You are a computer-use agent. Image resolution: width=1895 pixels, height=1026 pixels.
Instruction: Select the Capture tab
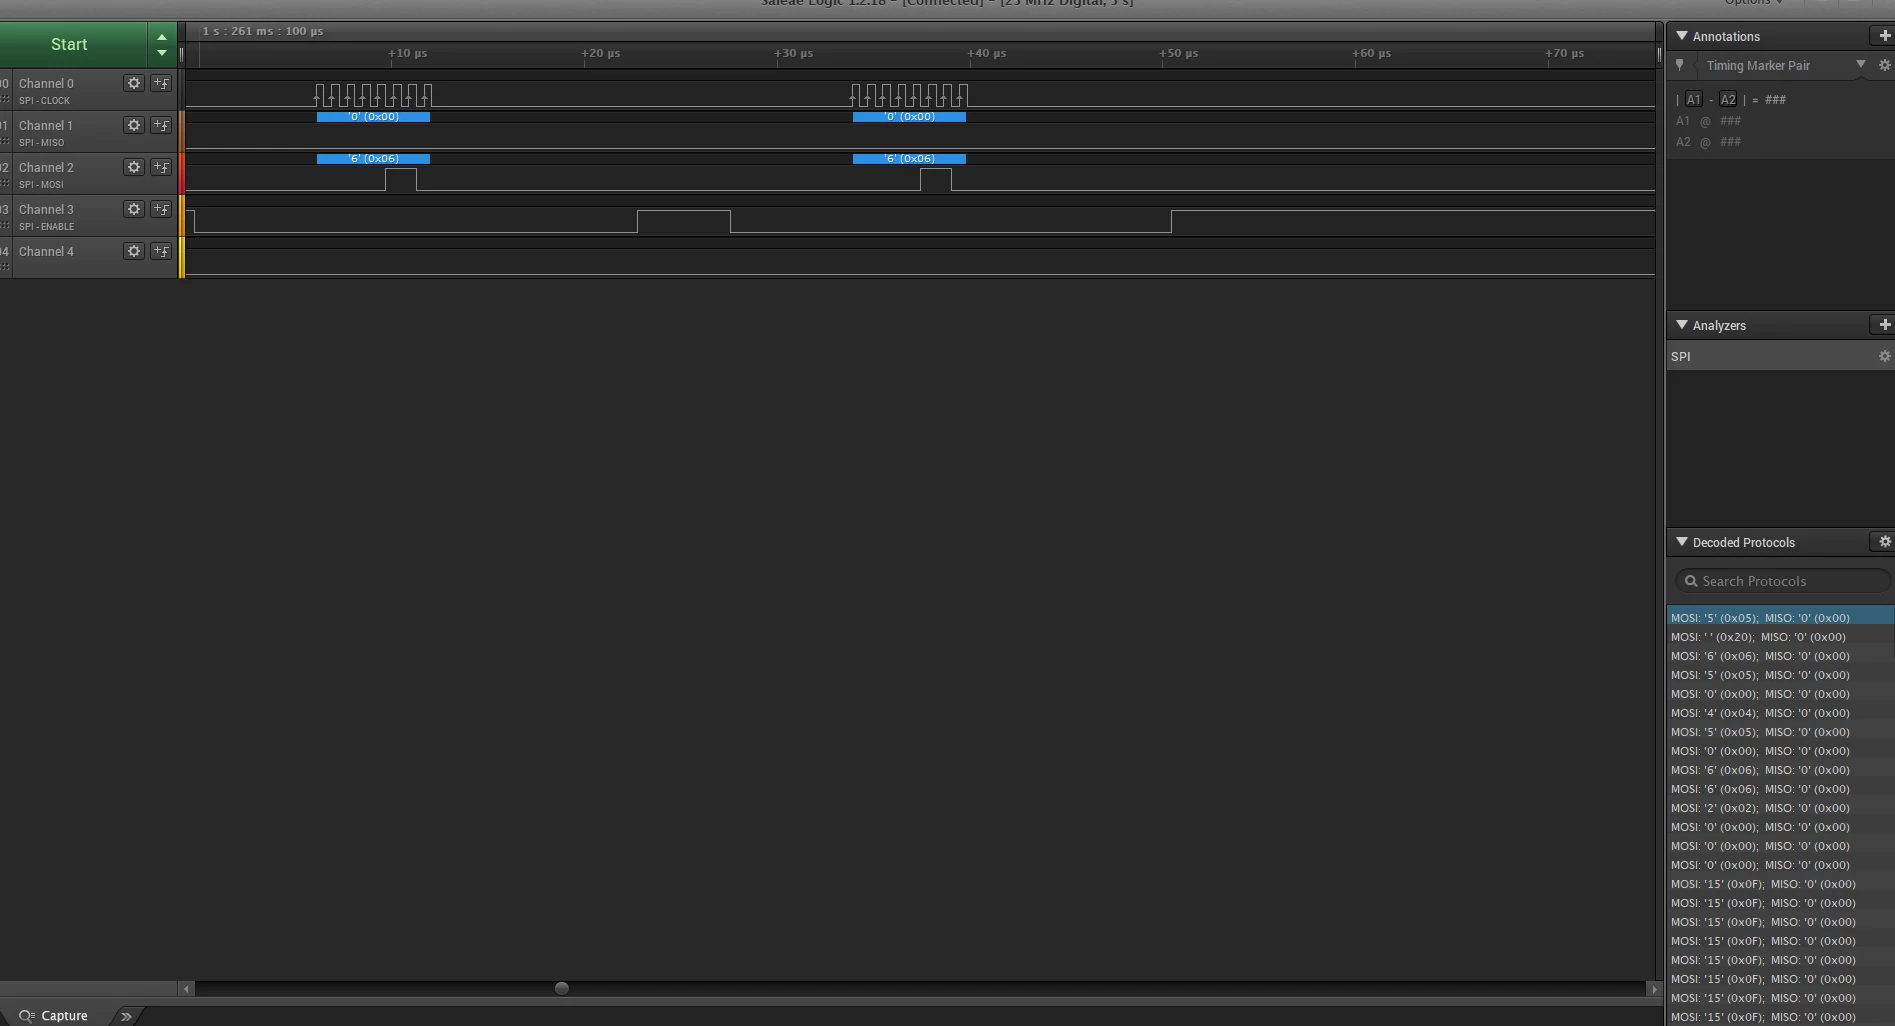pos(54,1015)
